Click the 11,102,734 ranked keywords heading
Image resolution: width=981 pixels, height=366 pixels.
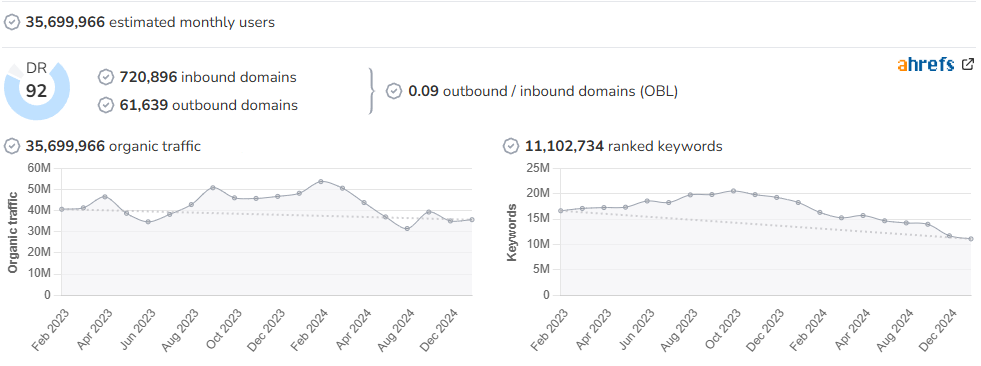point(624,146)
